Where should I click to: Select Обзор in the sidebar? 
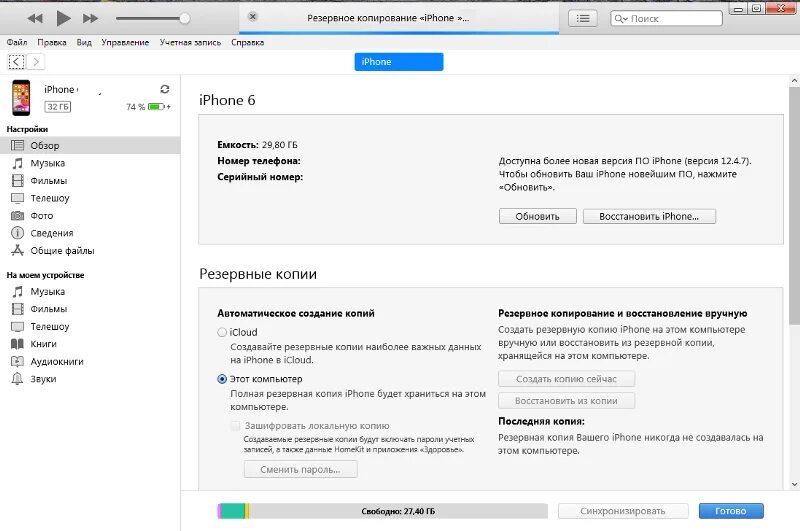pyautogui.click(x=90, y=145)
